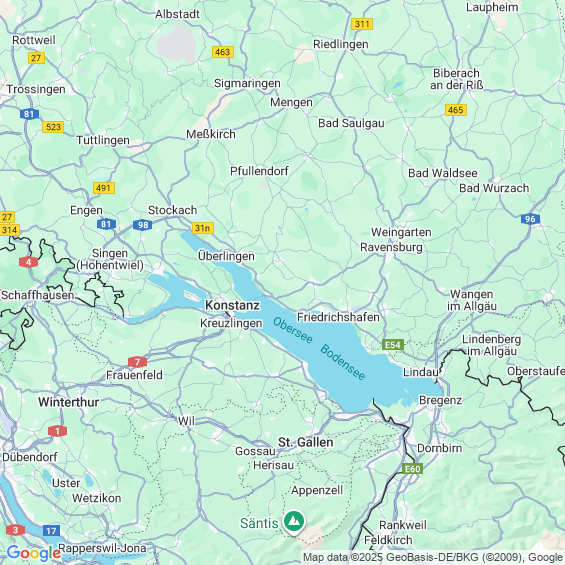The width and height of the screenshot is (565, 565).
Task: Click the E54 green route shield
Action: (393, 345)
